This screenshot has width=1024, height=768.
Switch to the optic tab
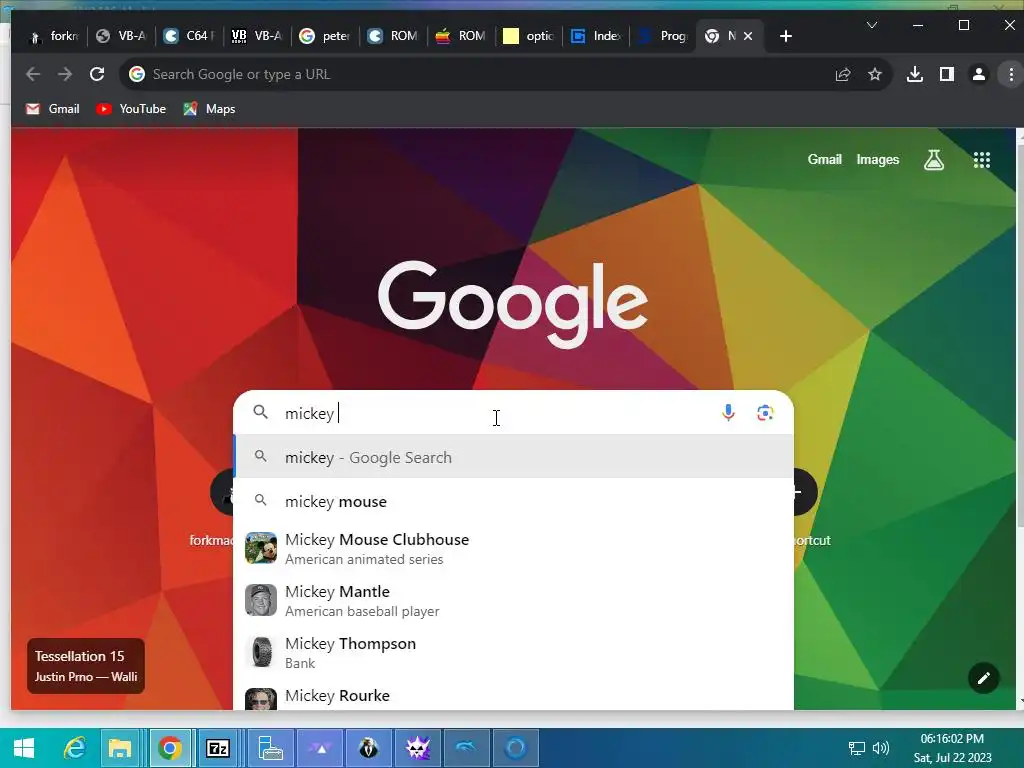point(528,36)
